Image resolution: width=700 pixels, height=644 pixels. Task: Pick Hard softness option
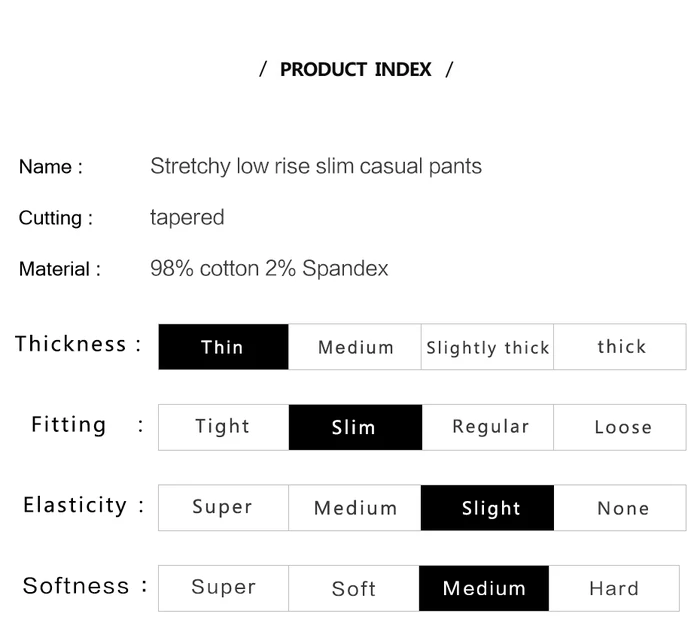pos(613,588)
